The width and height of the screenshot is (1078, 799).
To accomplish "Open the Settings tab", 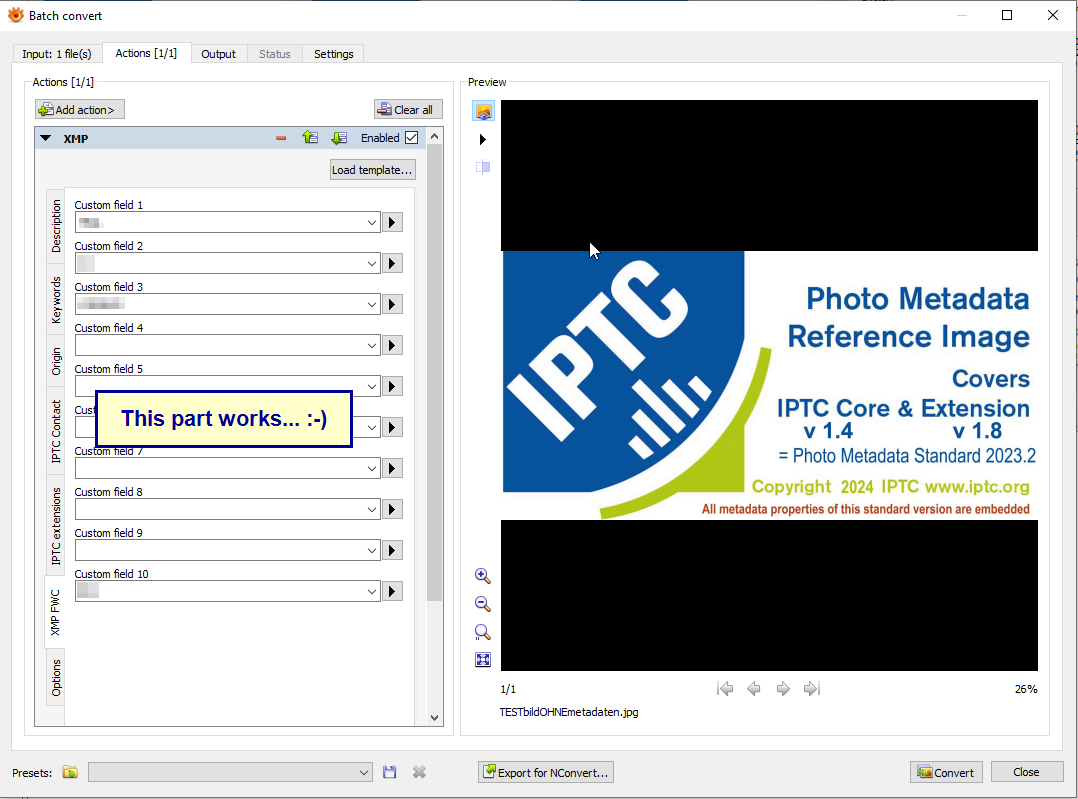I will click(333, 54).
